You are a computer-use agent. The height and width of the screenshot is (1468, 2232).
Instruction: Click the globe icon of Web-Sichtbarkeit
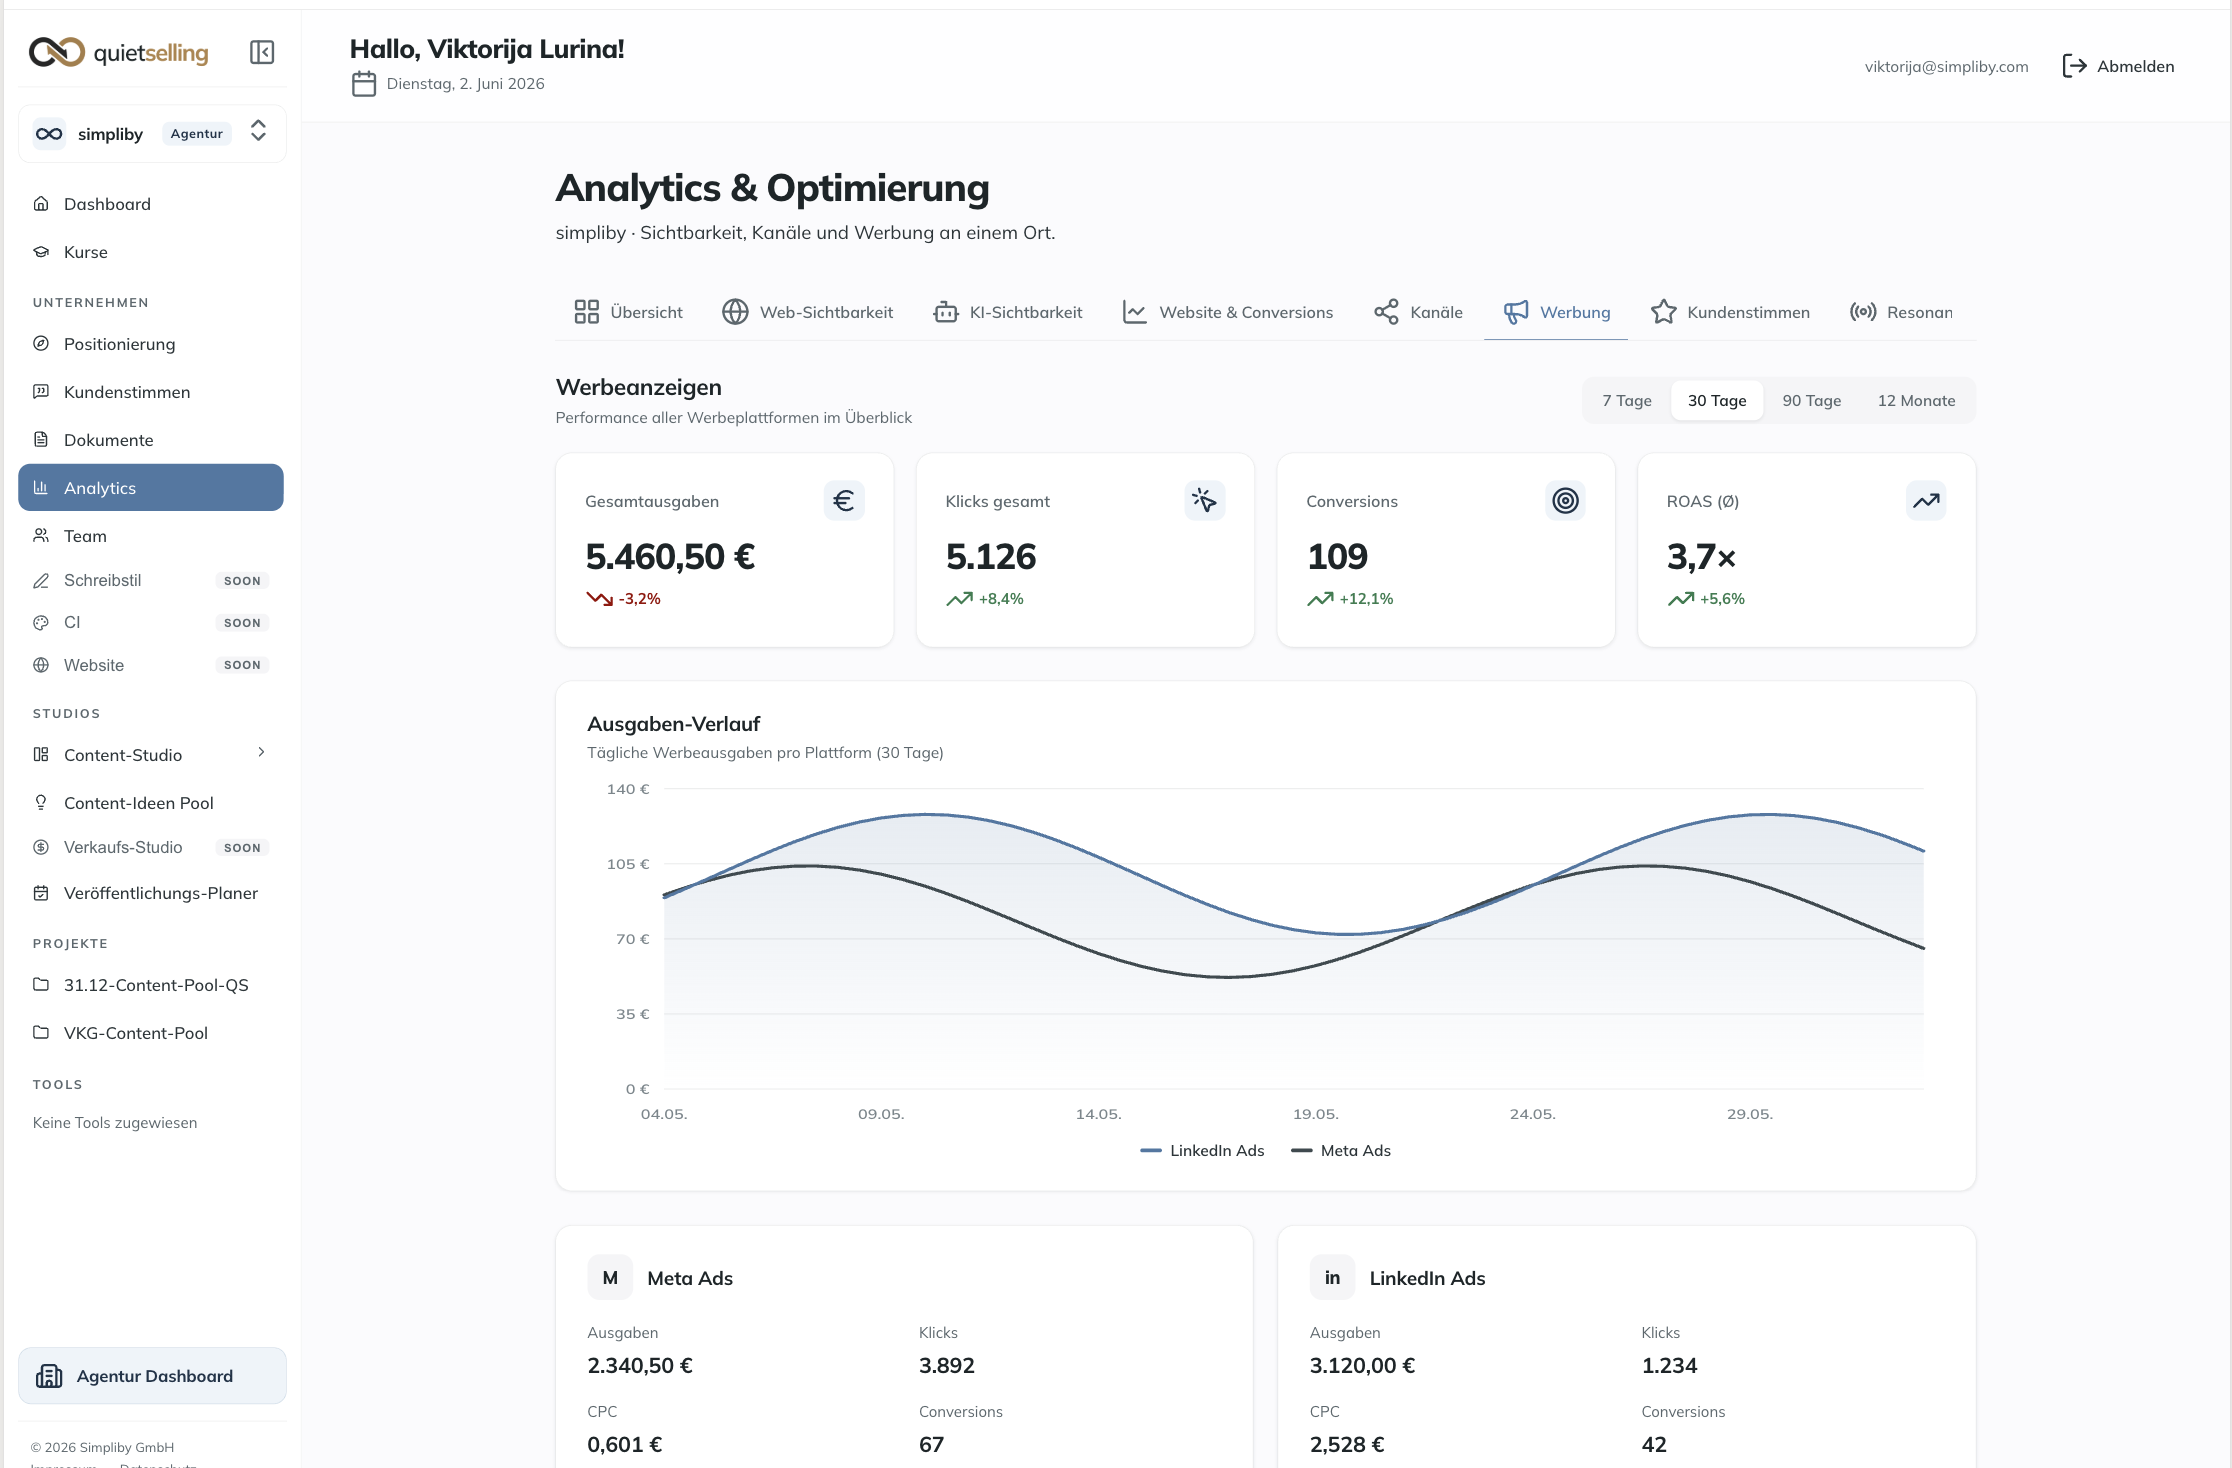tap(735, 312)
